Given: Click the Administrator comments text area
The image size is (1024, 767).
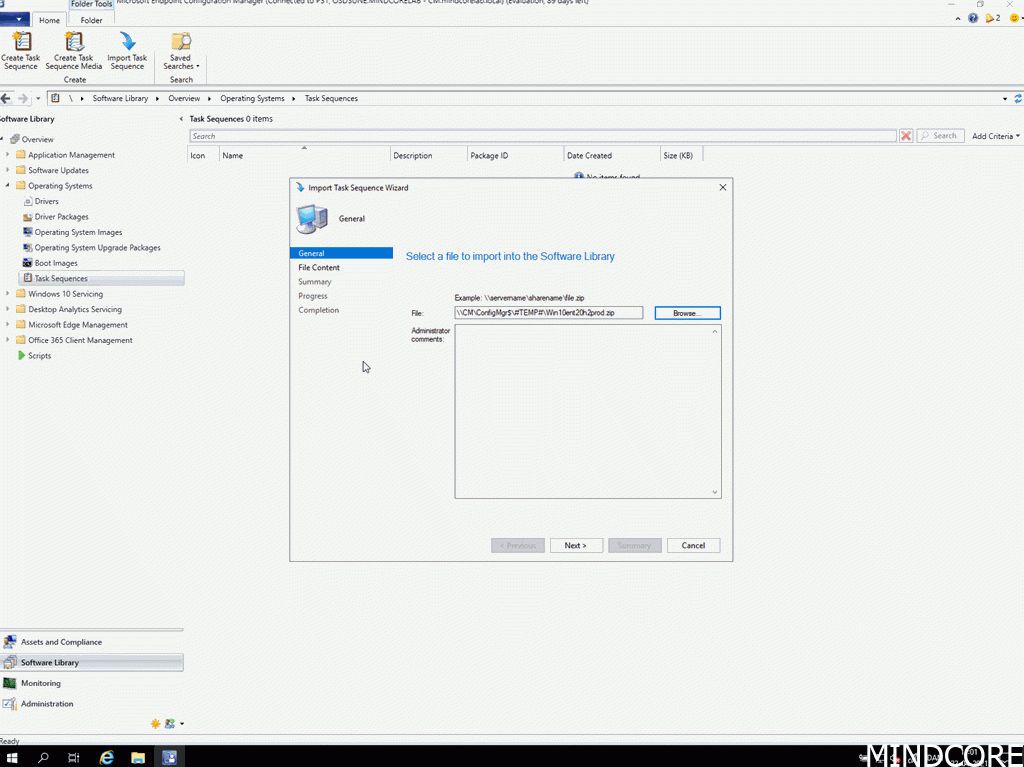Looking at the screenshot, I should (582, 410).
